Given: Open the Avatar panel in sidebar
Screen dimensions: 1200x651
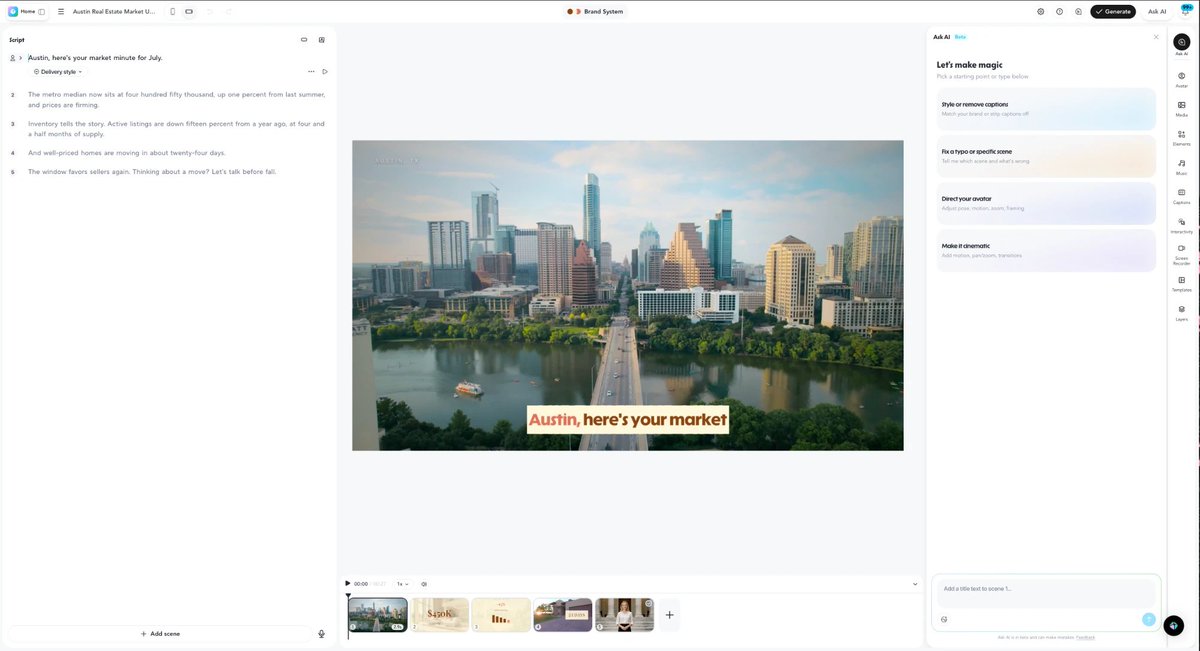Looking at the screenshot, I should pos(1181,79).
